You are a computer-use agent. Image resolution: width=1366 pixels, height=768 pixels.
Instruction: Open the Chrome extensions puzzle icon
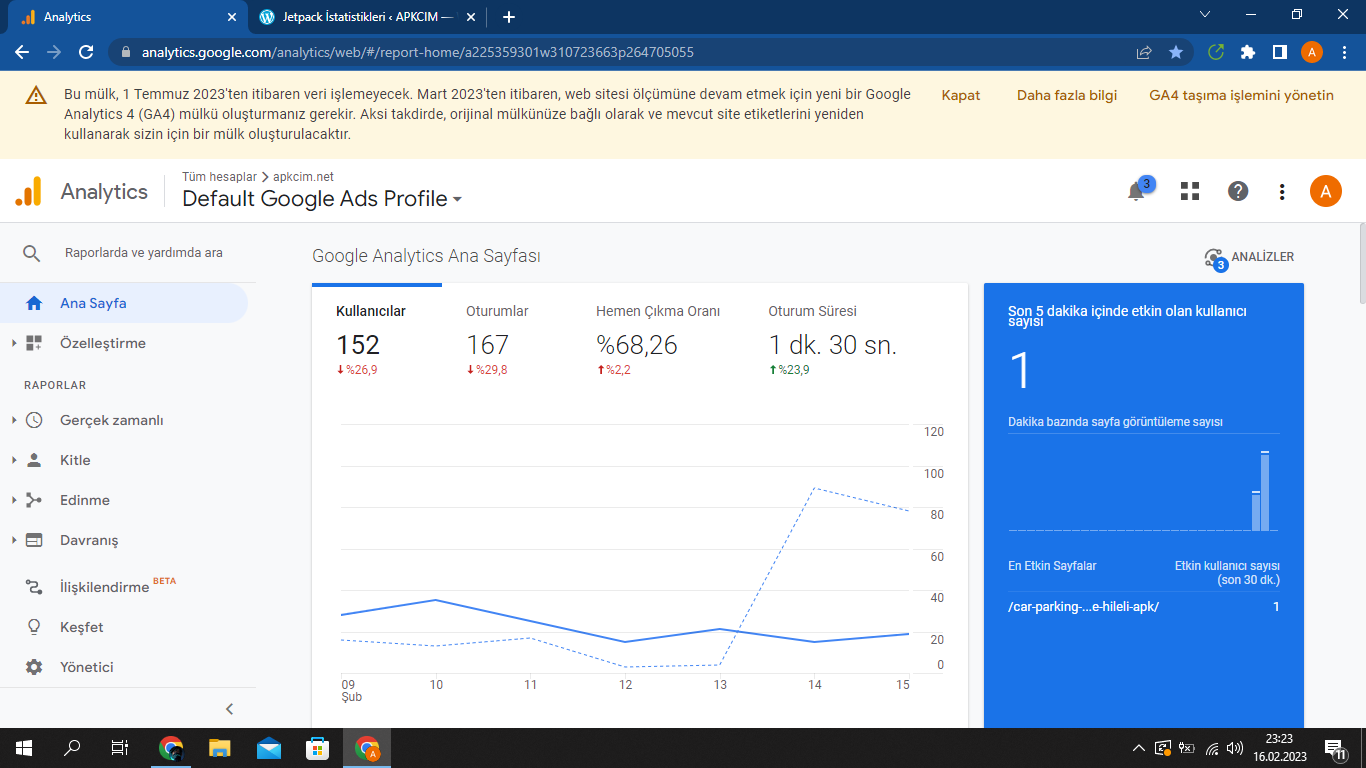[1248, 52]
